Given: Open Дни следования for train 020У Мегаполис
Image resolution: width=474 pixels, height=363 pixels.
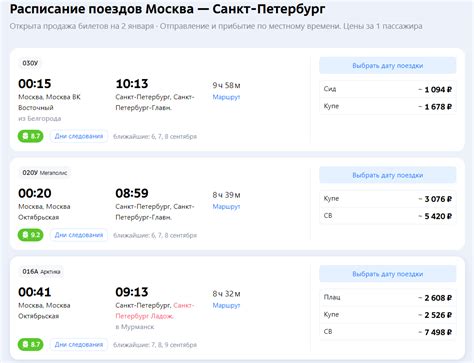Looking at the screenshot, I should click(79, 235).
